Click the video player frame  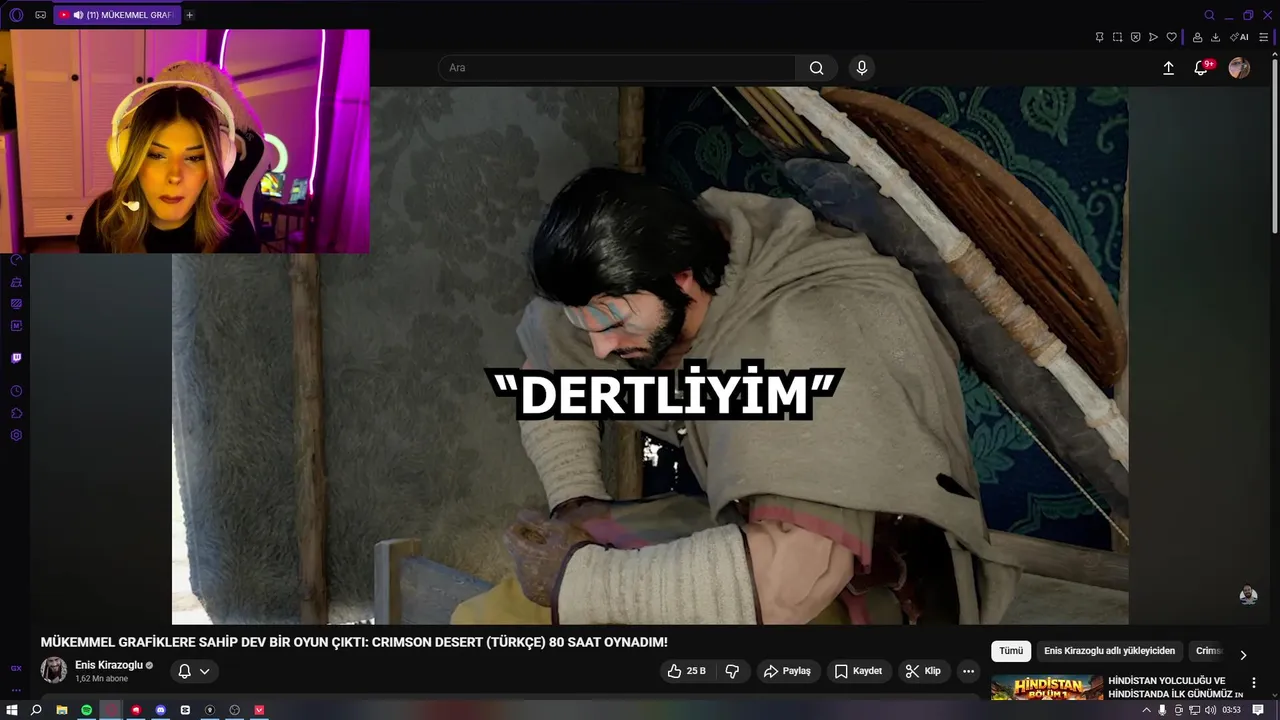(650, 355)
